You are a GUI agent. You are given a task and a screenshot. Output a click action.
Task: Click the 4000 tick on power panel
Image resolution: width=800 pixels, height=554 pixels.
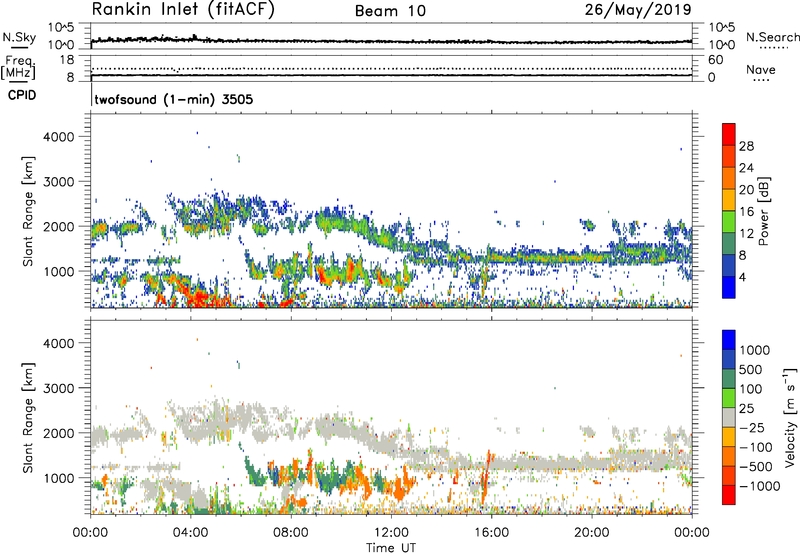tap(59, 137)
